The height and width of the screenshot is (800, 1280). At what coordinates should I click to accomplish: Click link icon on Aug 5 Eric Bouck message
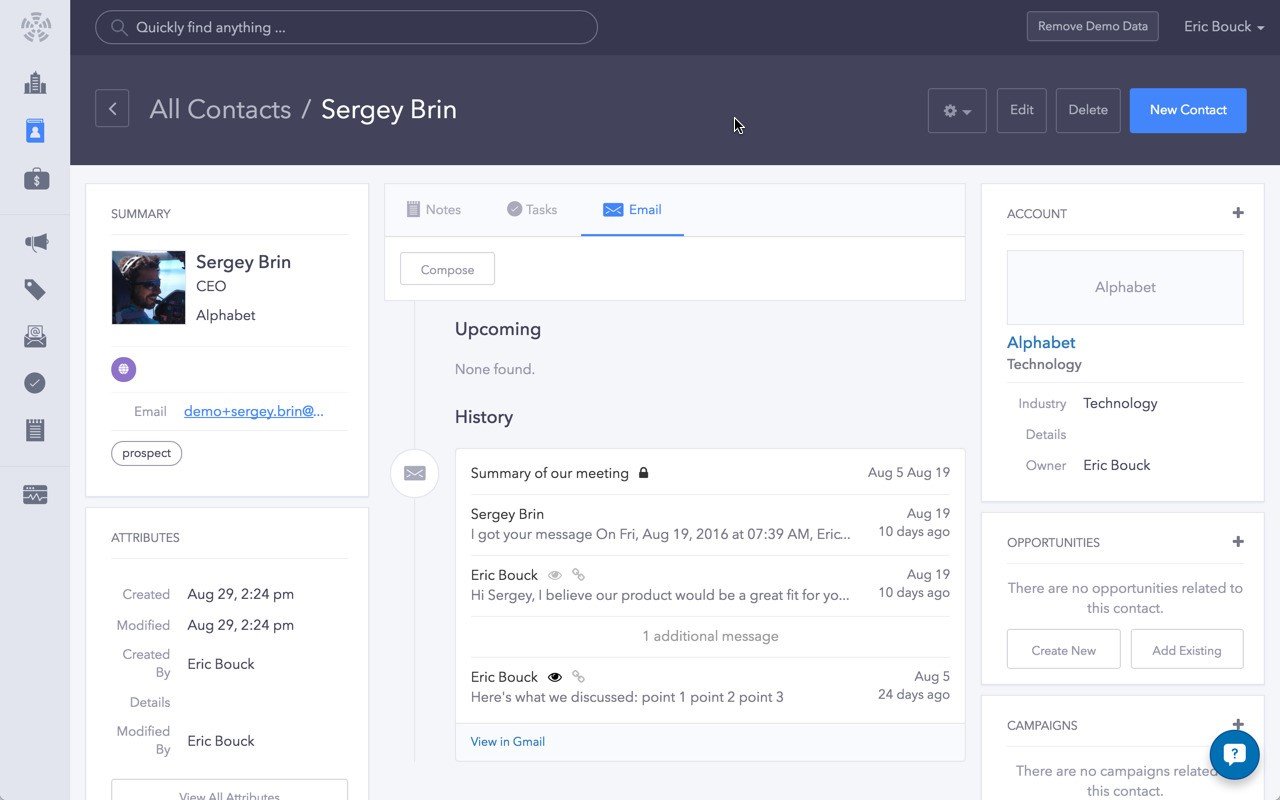[578, 677]
